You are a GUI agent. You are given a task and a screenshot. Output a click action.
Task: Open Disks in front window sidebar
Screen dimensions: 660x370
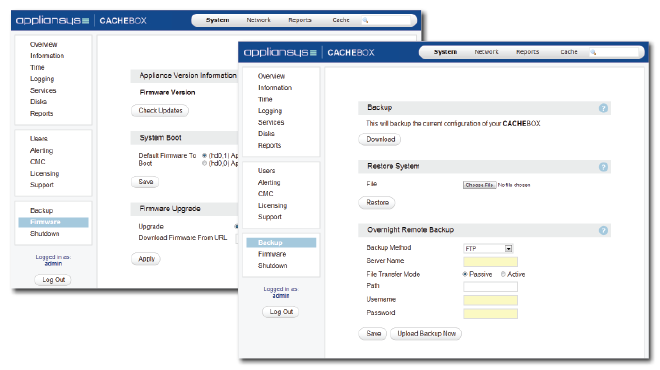pos(266,133)
